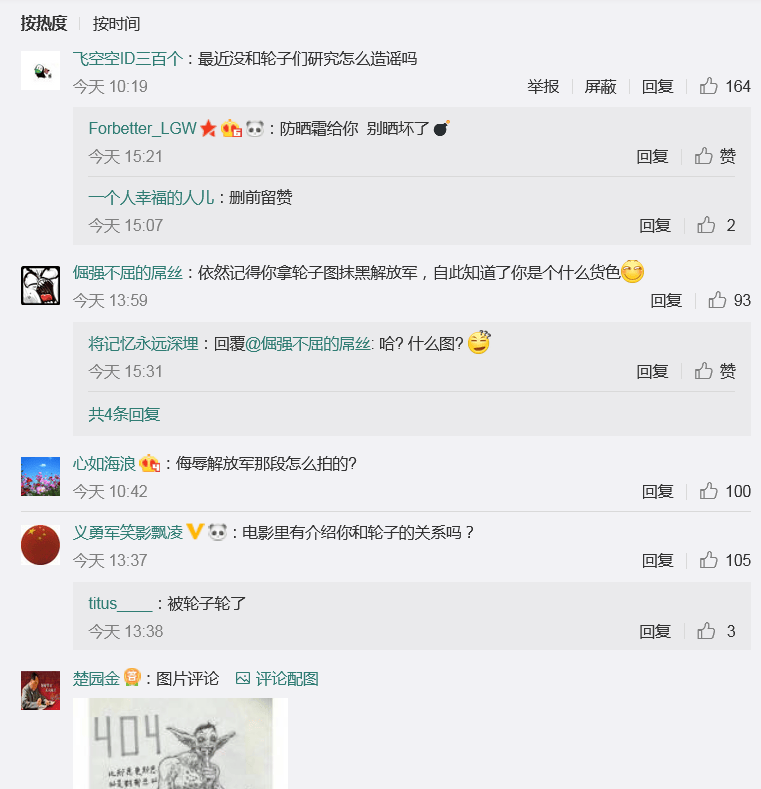
Task: Report the first comment via 举报
Action: coord(543,87)
